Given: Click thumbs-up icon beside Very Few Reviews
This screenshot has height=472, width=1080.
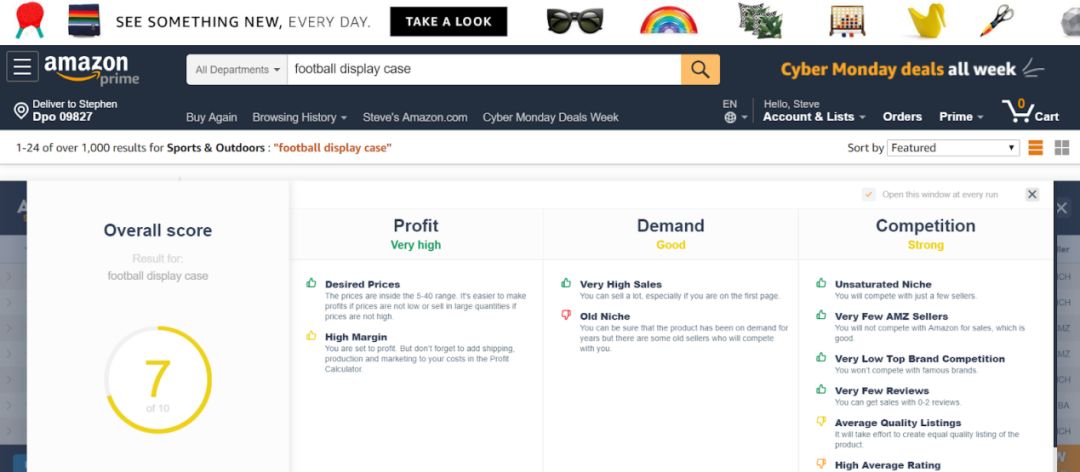Looking at the screenshot, I should point(821,389).
